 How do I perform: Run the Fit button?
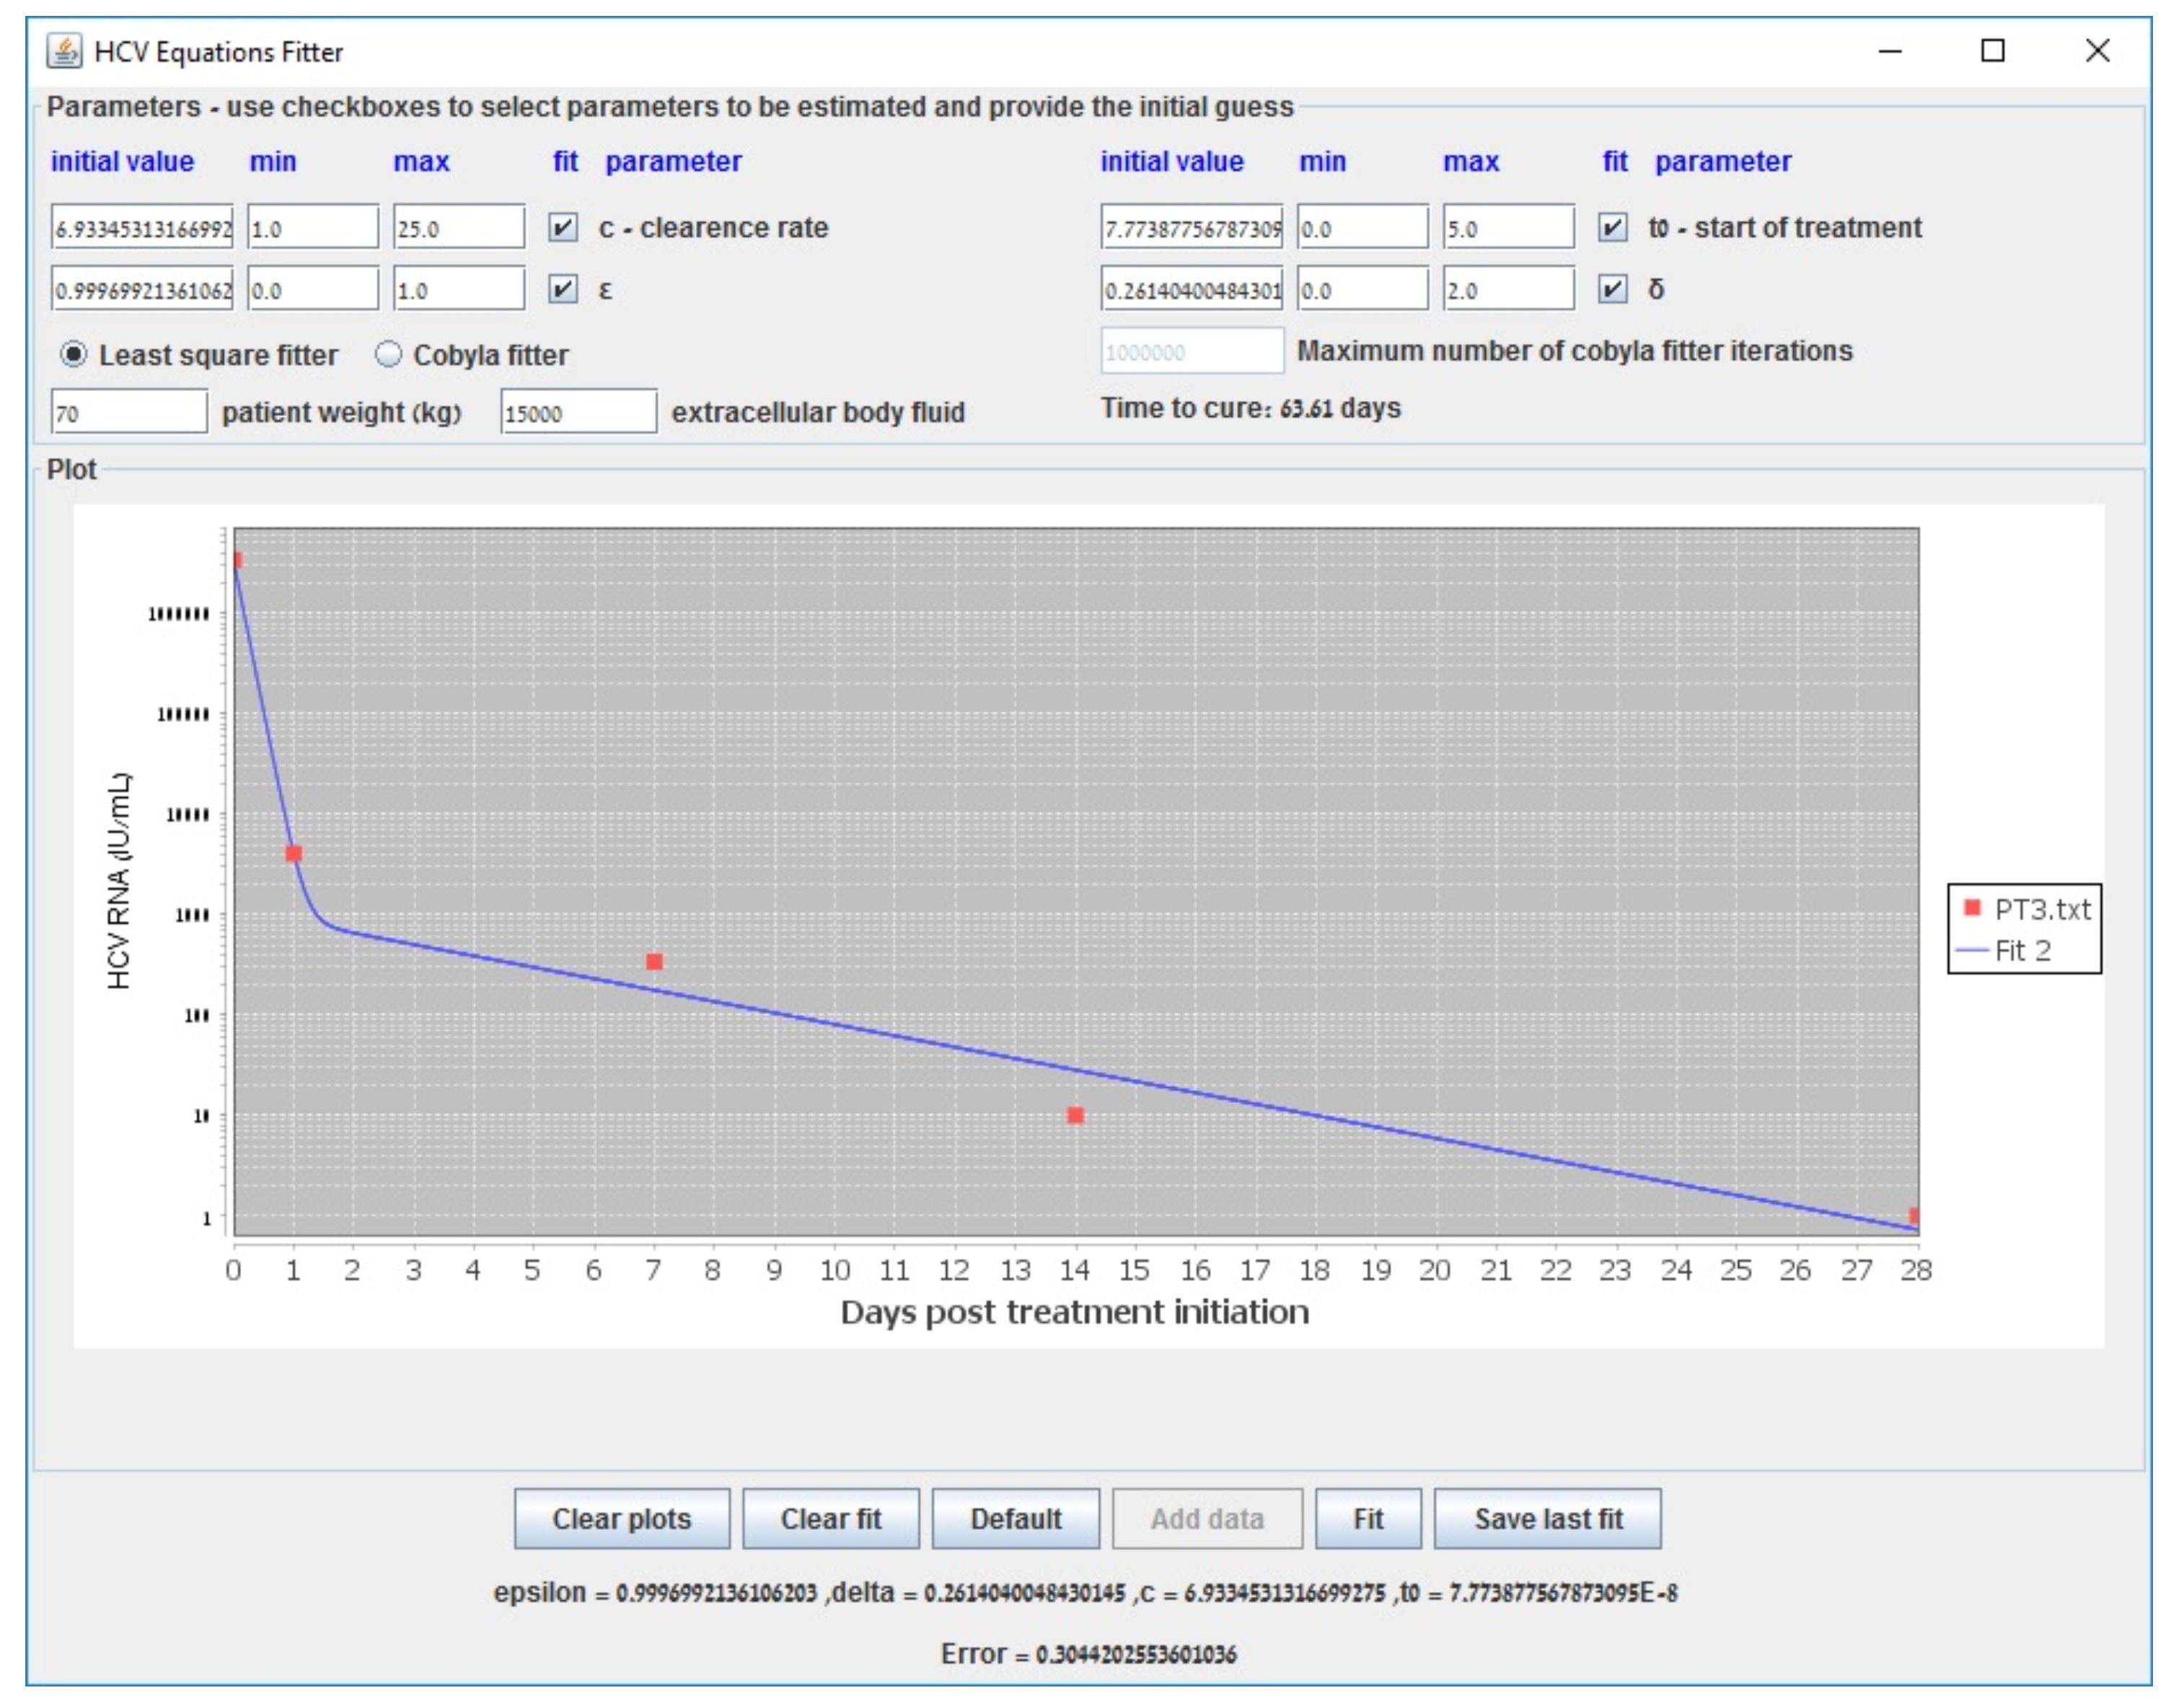click(x=1367, y=1519)
